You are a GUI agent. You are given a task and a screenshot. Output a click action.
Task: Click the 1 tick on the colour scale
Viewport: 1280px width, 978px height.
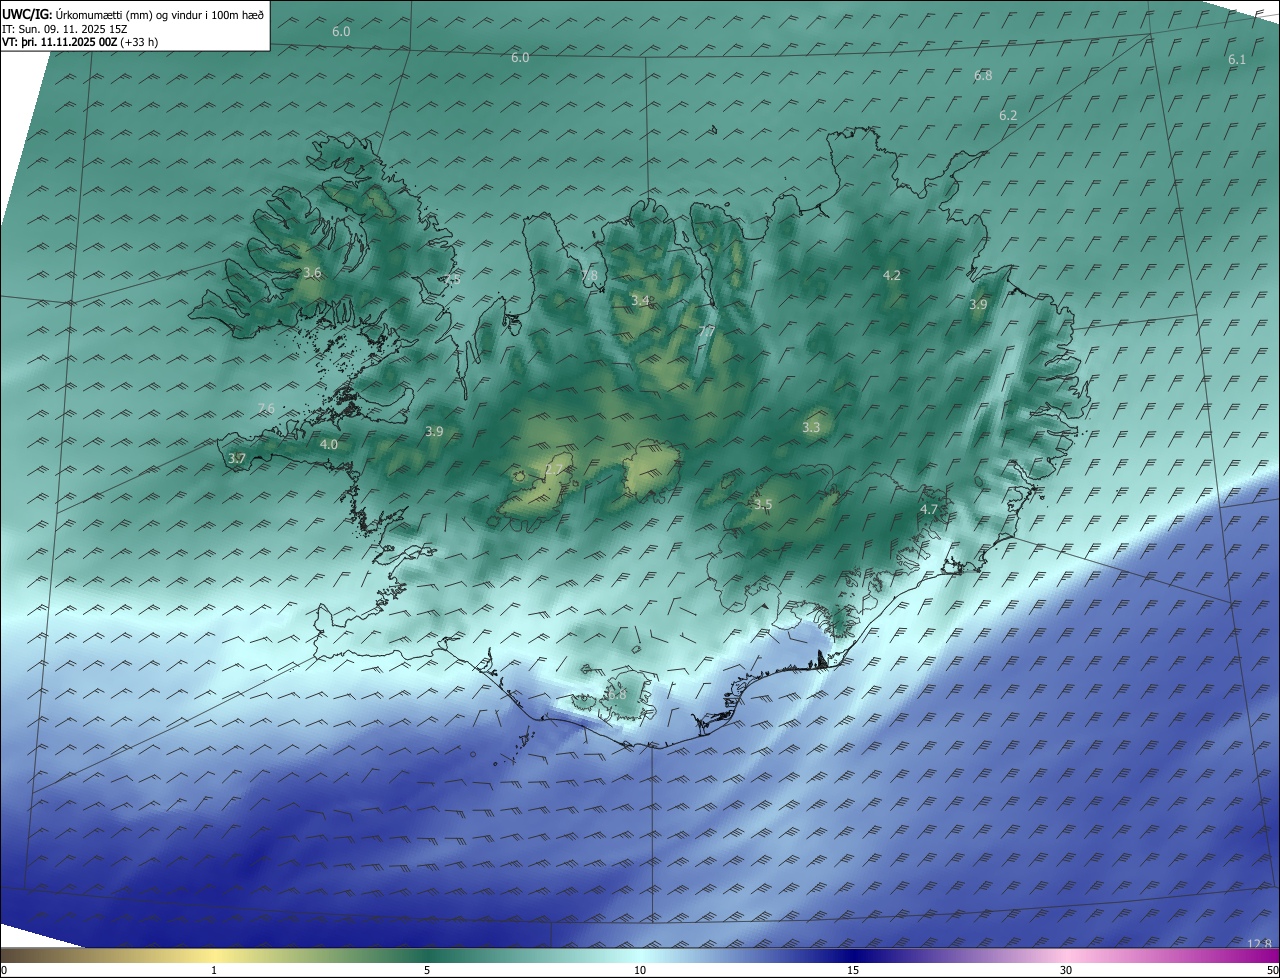[214, 970]
